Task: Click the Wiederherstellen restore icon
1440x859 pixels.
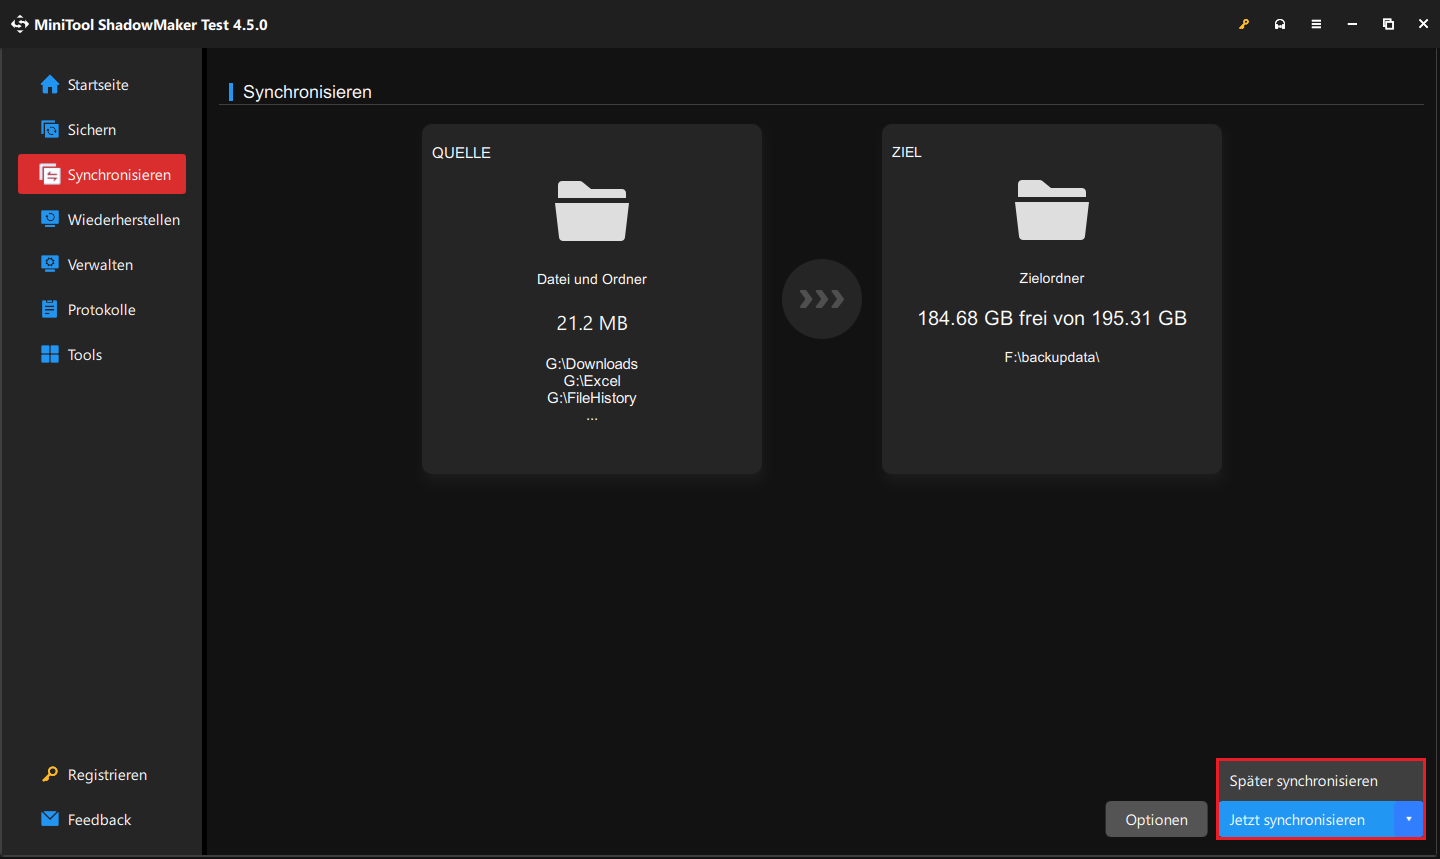Action: [x=50, y=219]
